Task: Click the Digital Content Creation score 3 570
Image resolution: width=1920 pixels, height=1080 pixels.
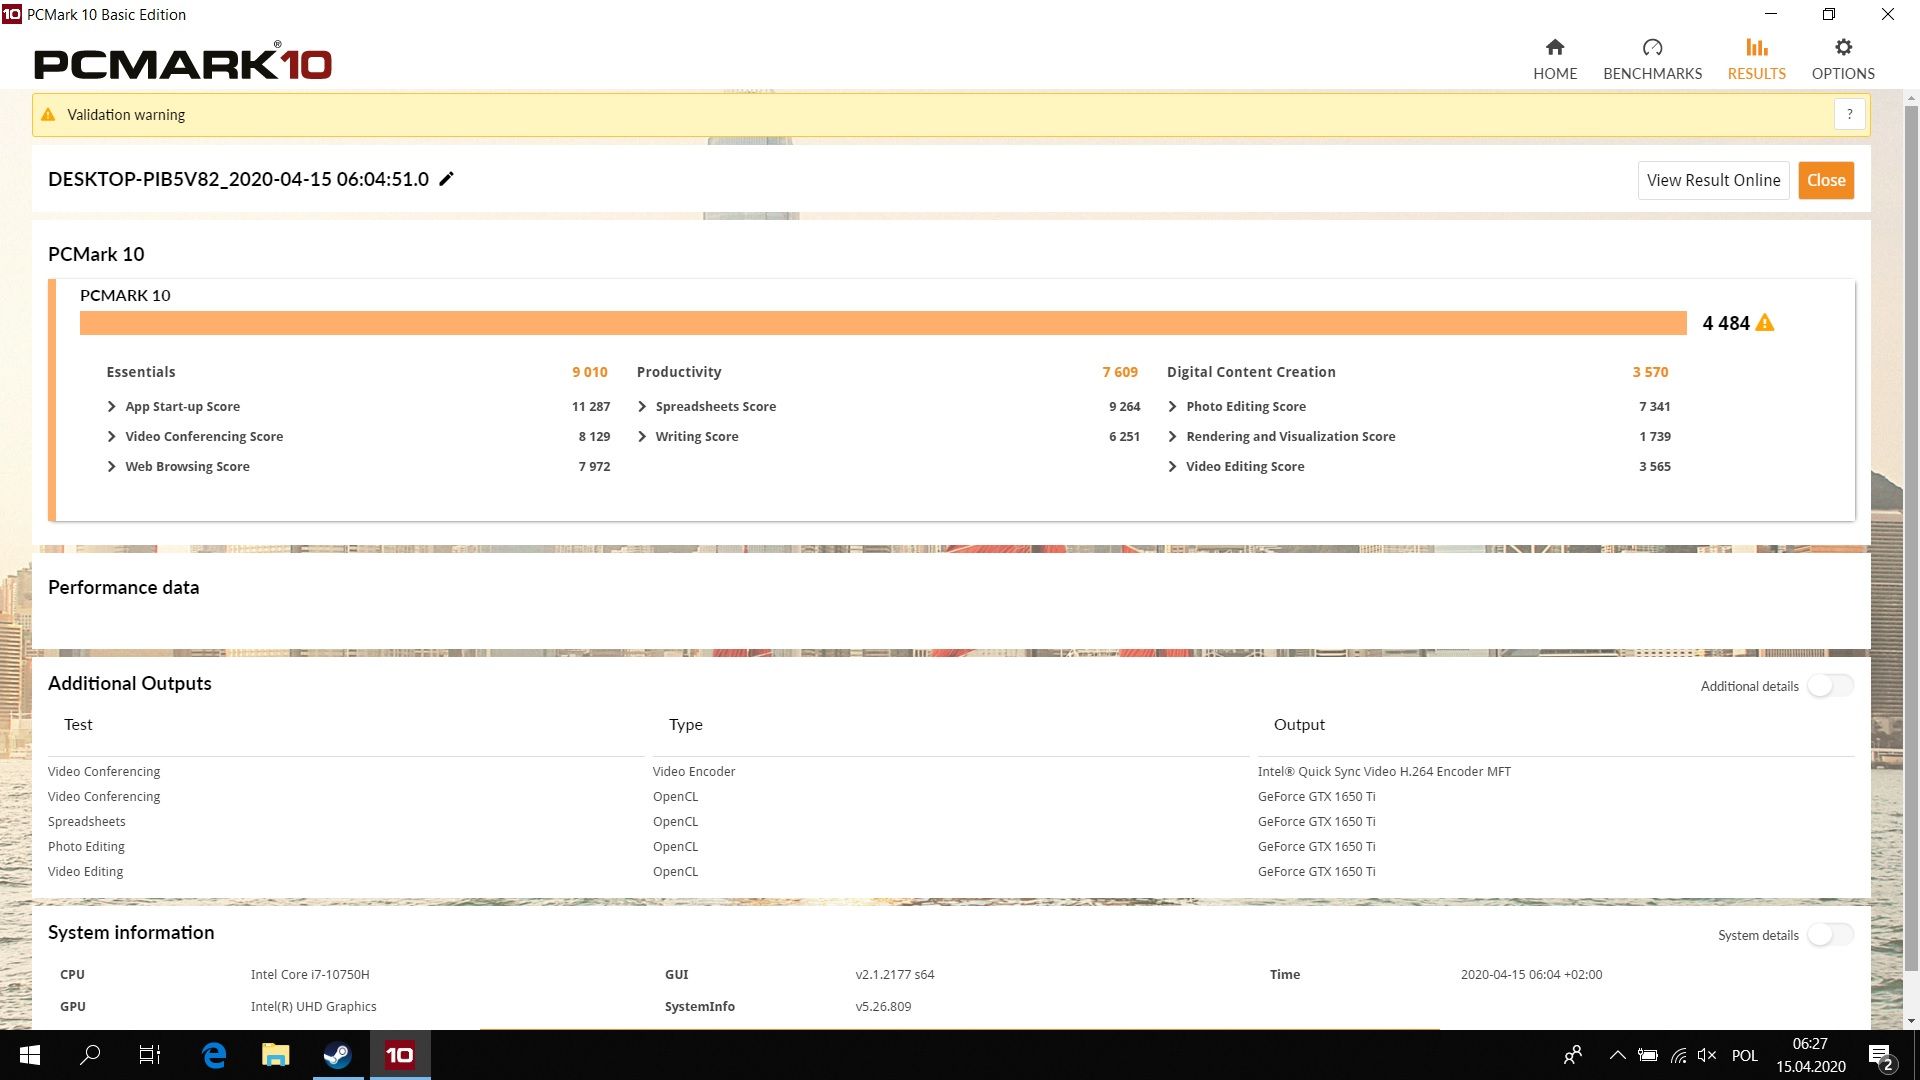Action: (1650, 372)
